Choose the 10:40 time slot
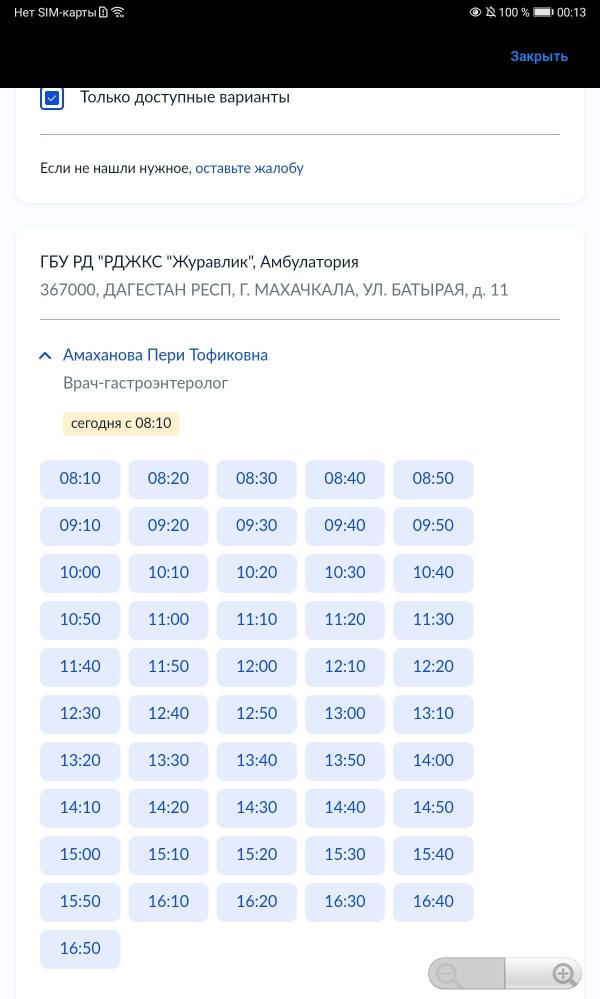 click(432, 572)
